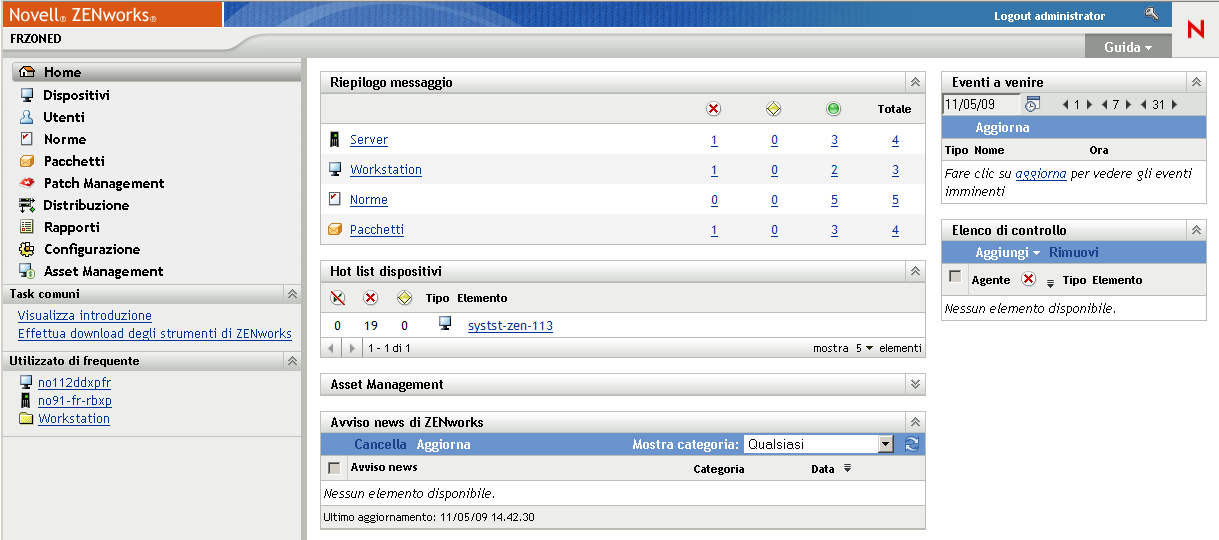Click Effettua download degli strumenti di ZENworks
The height and width of the screenshot is (540, 1219).
(155, 334)
